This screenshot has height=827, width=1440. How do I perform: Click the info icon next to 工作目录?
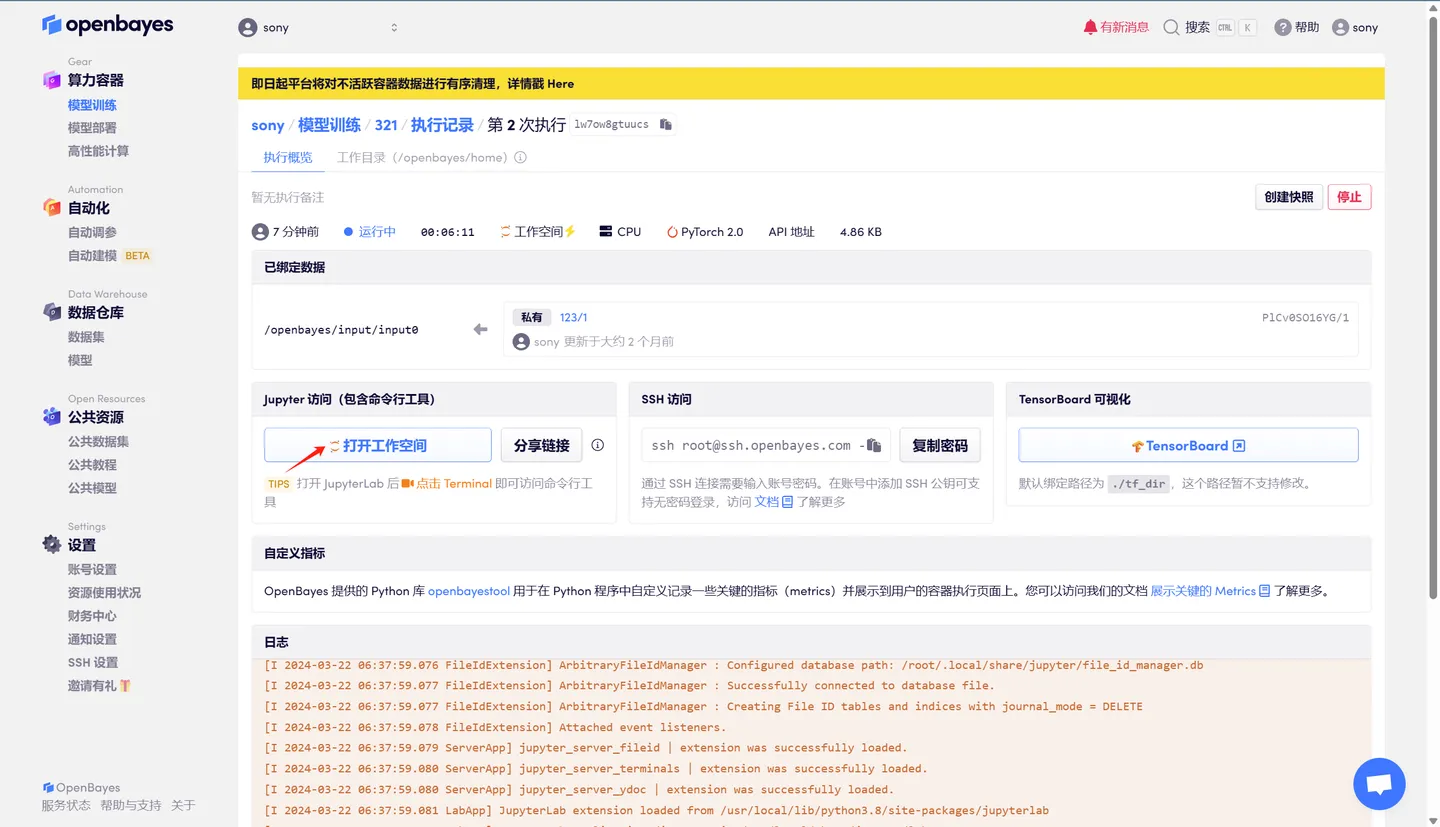520,156
